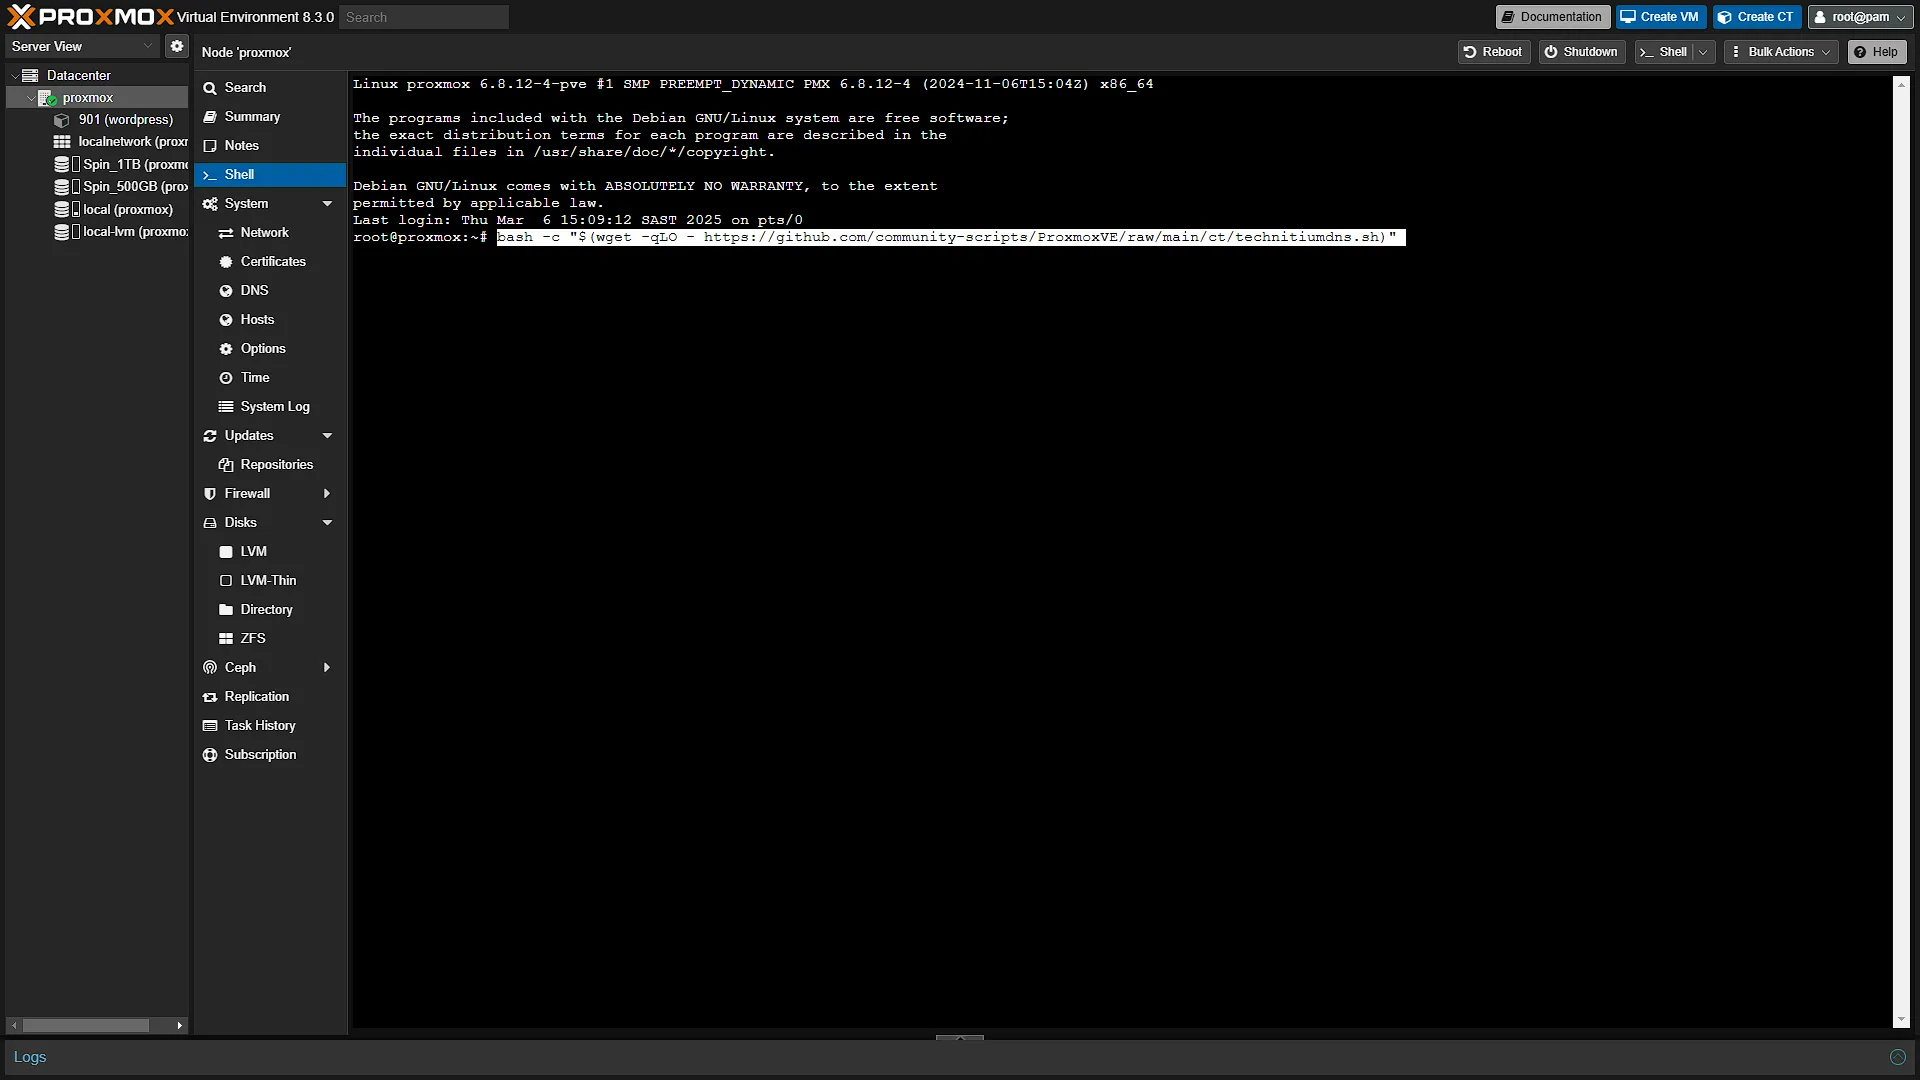Click the Logs panel refresh circle icon

(x=1897, y=1057)
